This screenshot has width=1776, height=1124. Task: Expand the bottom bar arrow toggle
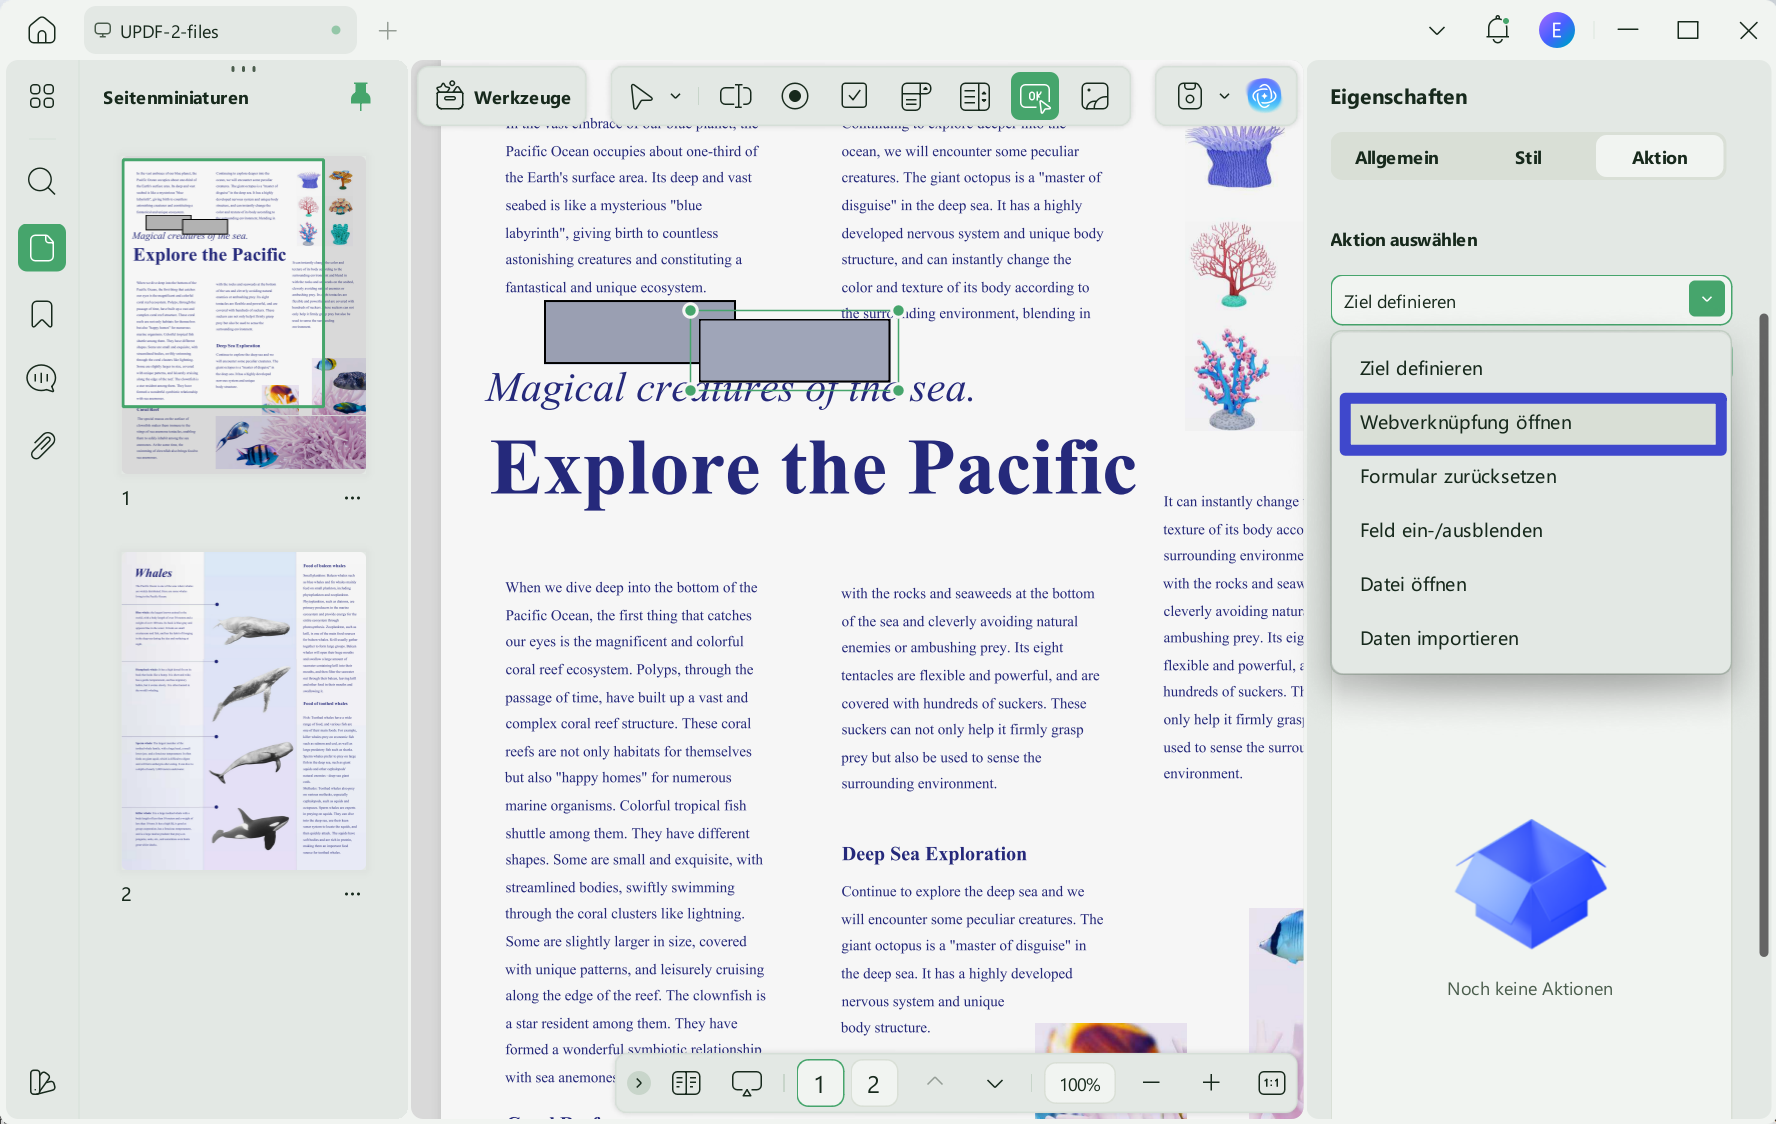639,1083
